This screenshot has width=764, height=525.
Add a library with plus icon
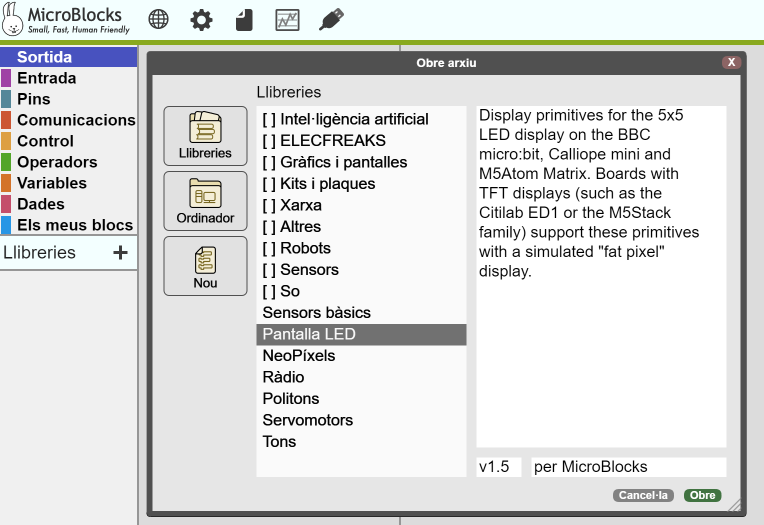tap(120, 252)
